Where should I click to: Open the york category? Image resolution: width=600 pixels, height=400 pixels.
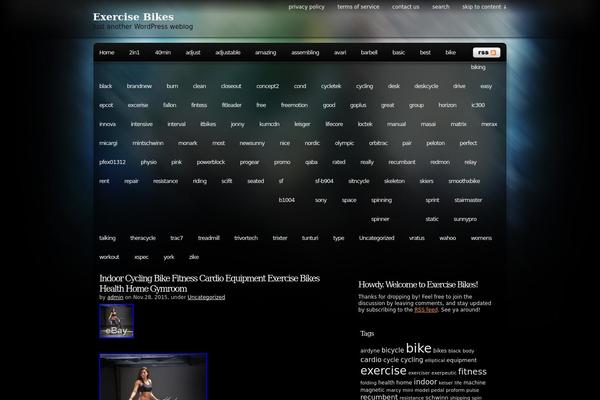(169, 257)
